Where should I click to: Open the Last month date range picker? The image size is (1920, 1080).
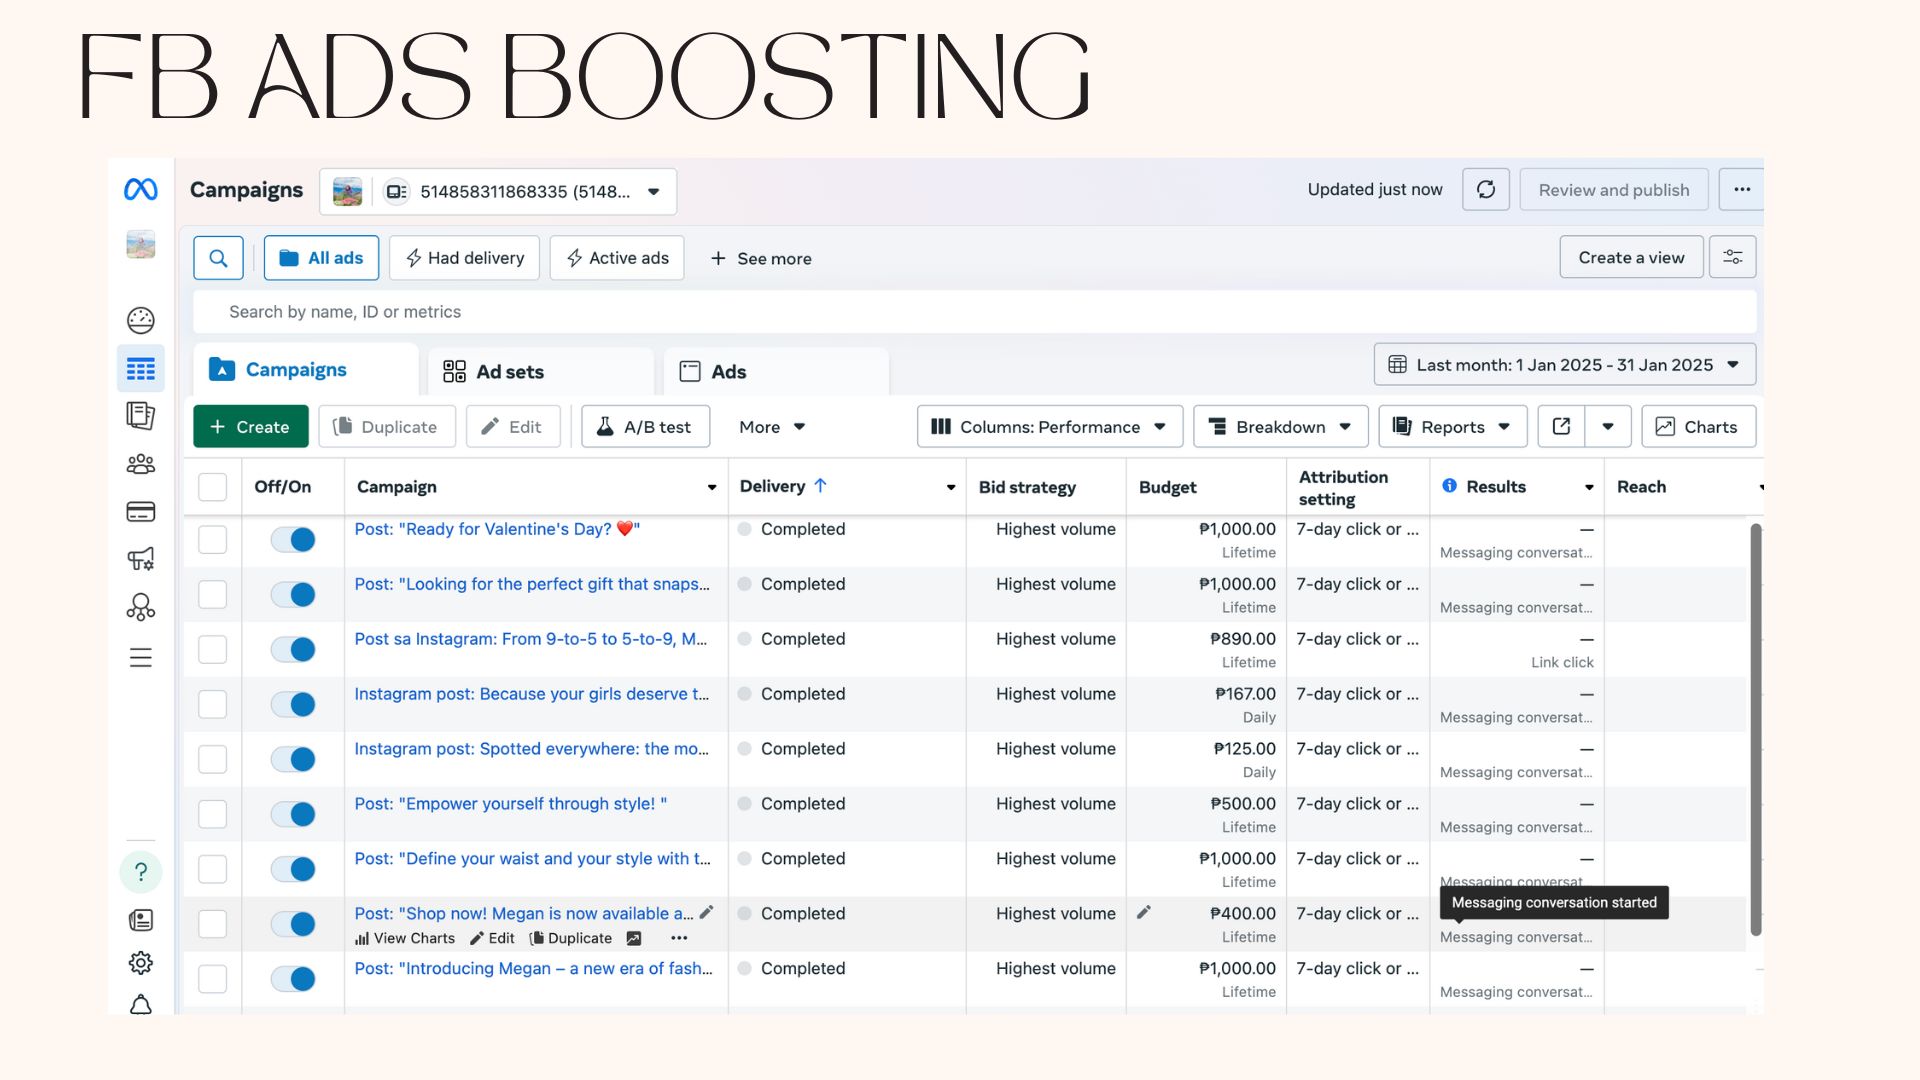tap(1564, 365)
